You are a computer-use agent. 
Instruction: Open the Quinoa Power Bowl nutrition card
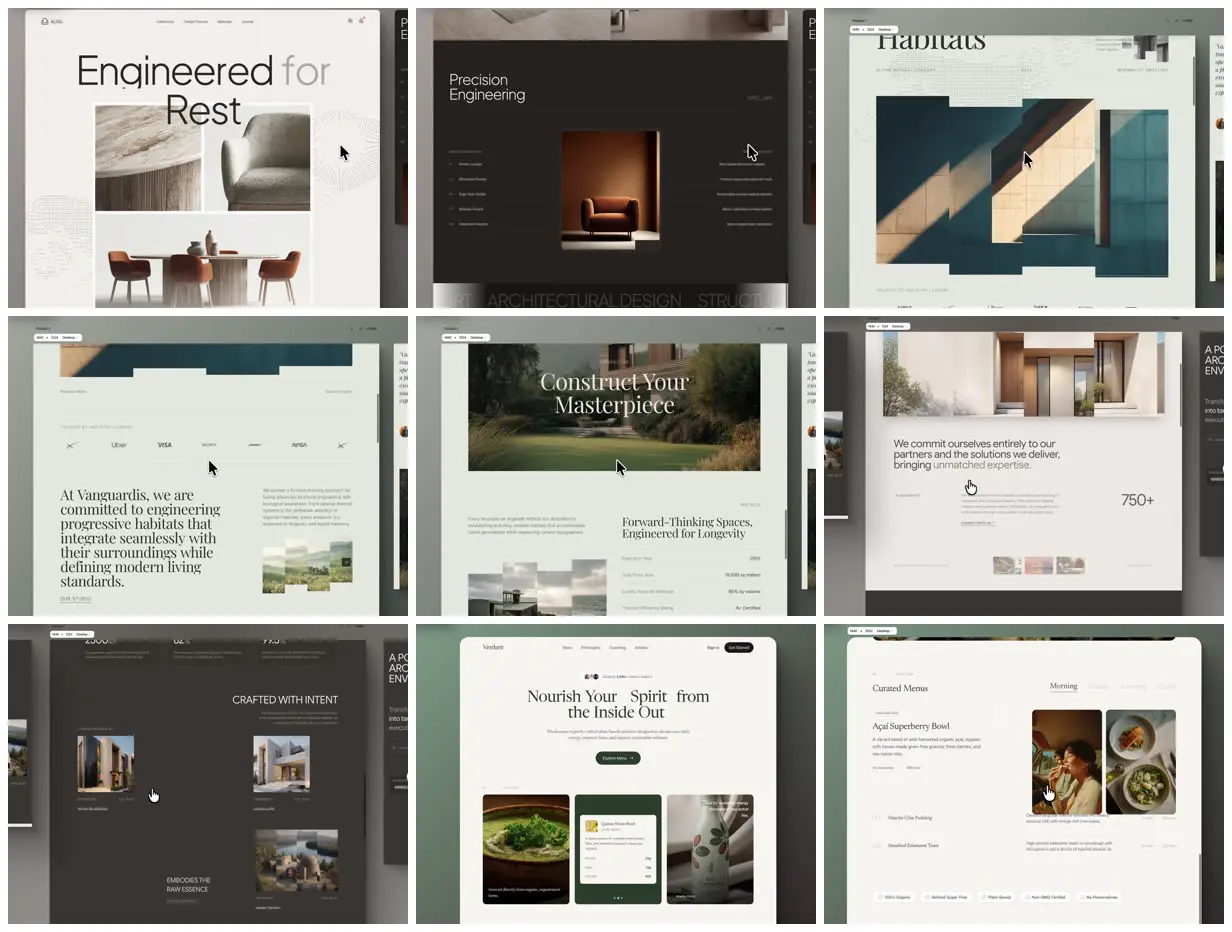pos(618,848)
